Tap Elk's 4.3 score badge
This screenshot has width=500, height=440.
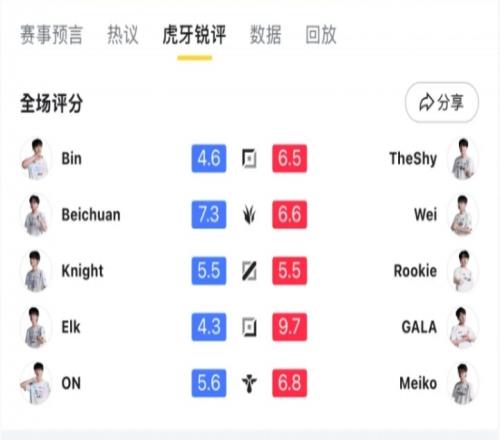point(209,327)
